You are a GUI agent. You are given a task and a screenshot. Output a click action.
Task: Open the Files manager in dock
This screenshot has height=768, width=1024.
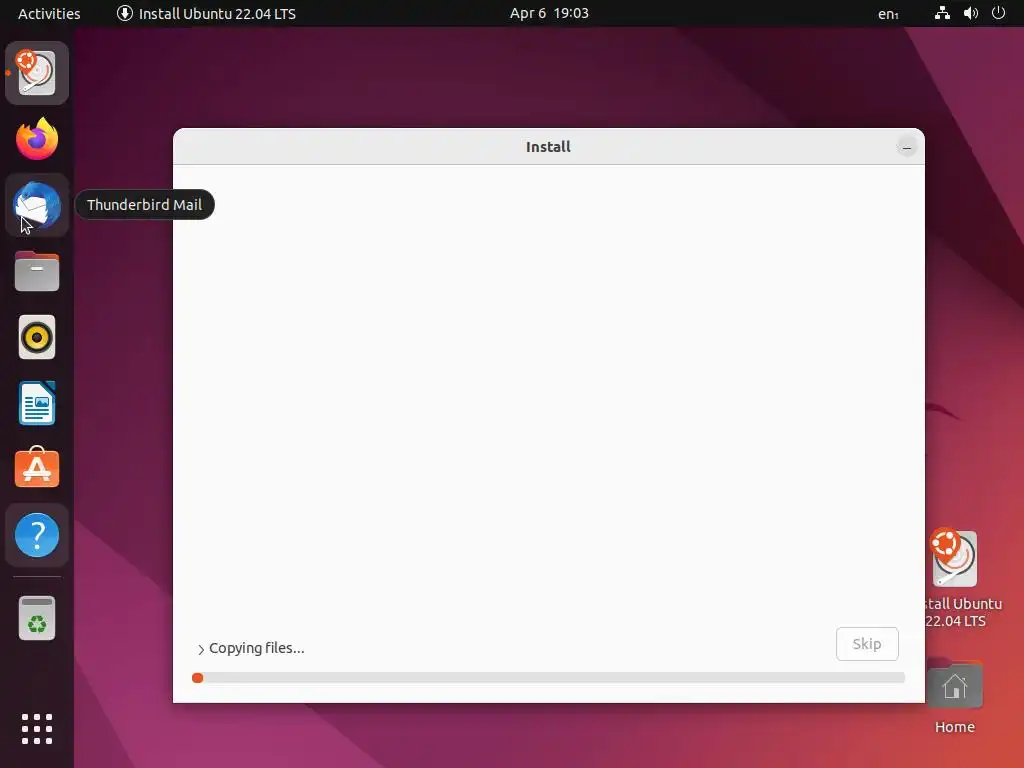point(37,271)
